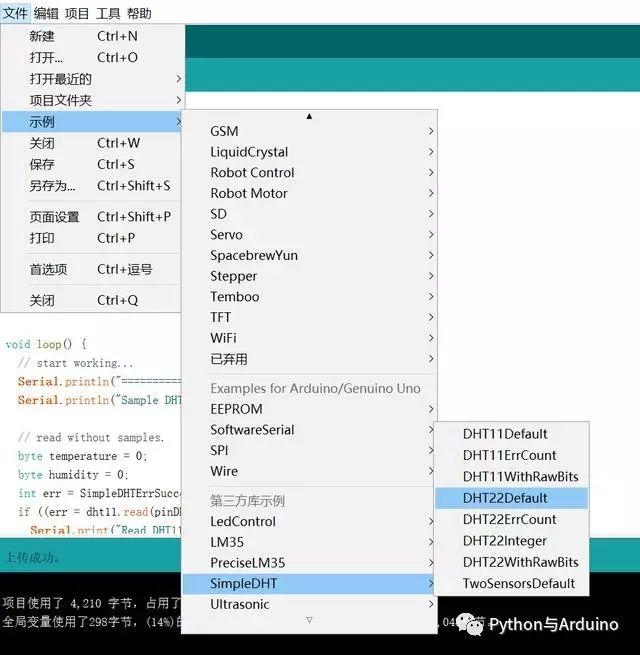Expand Wire examples submenu
This screenshot has width=640, height=655.
tap(310, 471)
